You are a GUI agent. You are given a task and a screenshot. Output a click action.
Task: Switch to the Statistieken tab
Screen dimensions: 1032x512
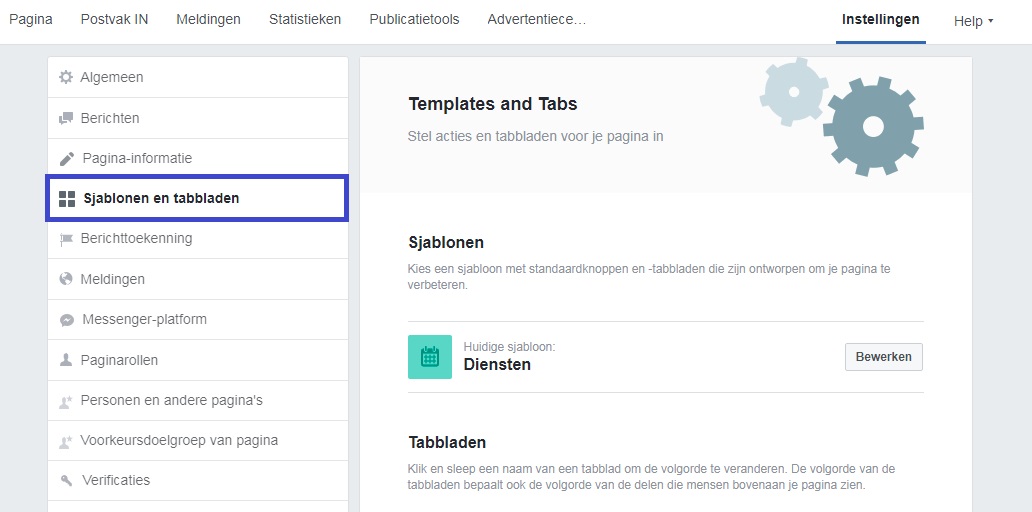point(305,20)
